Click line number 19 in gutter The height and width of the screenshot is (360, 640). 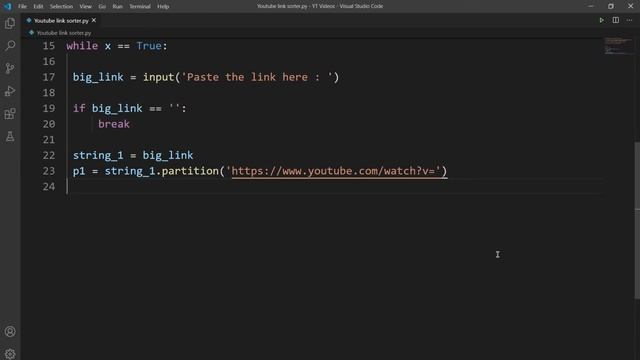(x=49, y=108)
